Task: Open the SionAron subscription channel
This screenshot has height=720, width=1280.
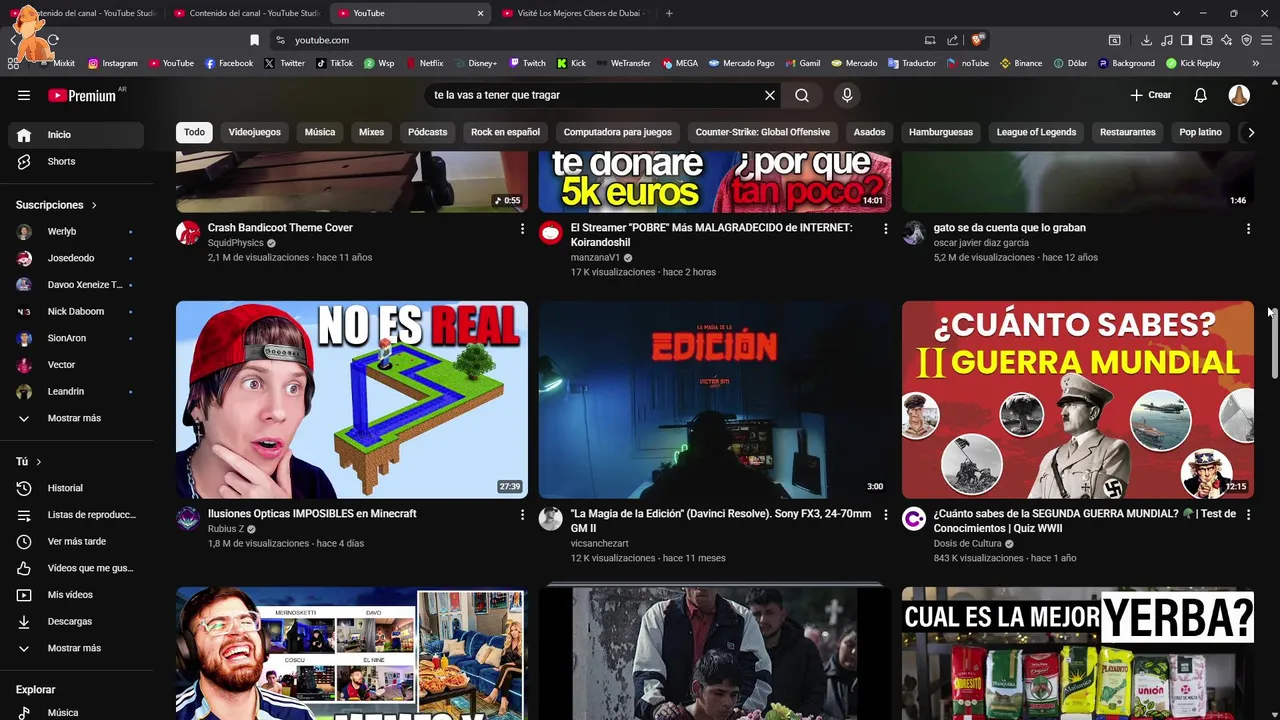Action: tap(76, 338)
